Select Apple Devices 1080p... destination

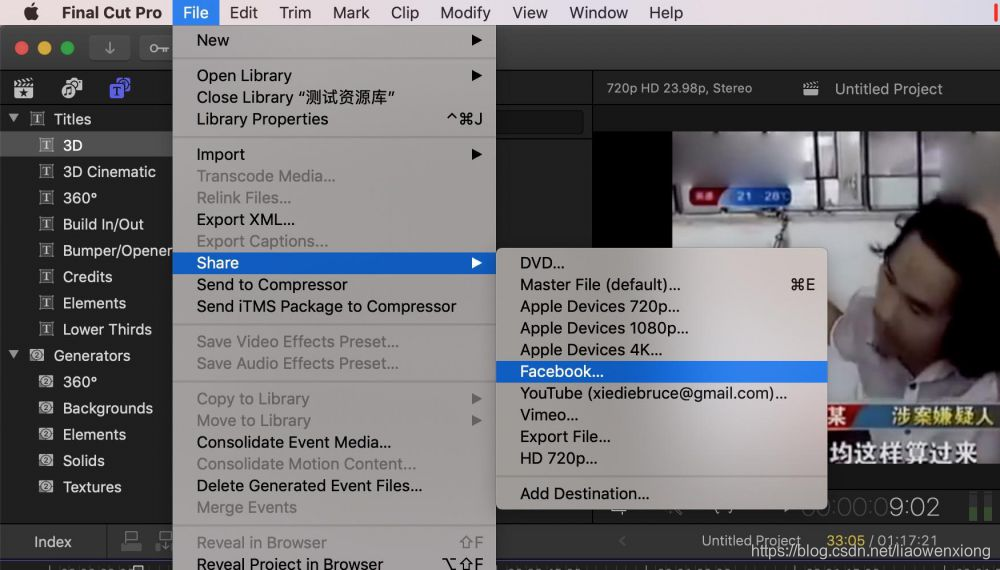tap(661, 328)
